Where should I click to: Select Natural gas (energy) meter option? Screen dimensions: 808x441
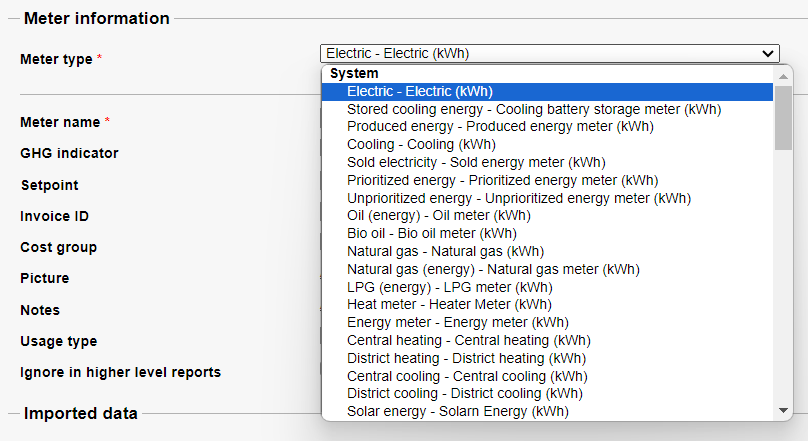coord(493,269)
